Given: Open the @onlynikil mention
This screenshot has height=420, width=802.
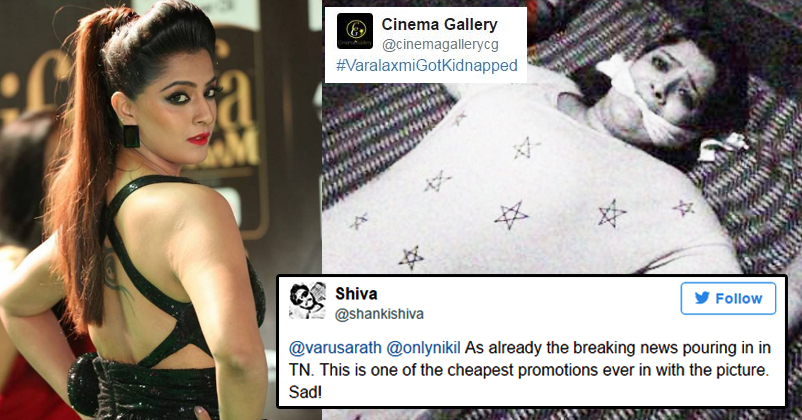Looking at the screenshot, I should pos(423,348).
